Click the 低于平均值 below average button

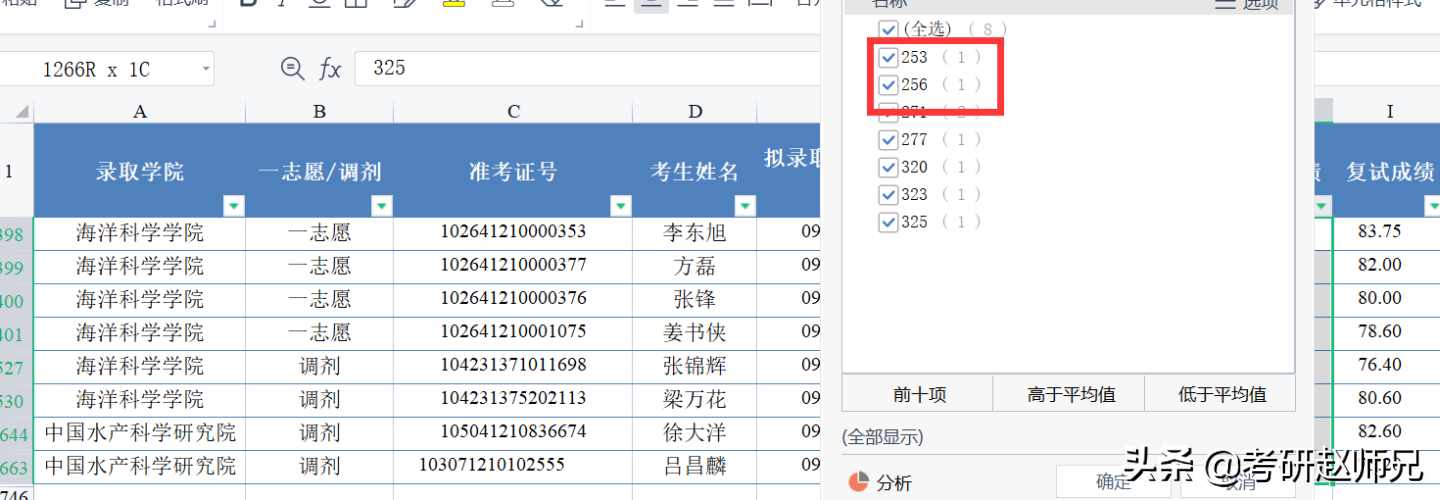tap(1221, 394)
